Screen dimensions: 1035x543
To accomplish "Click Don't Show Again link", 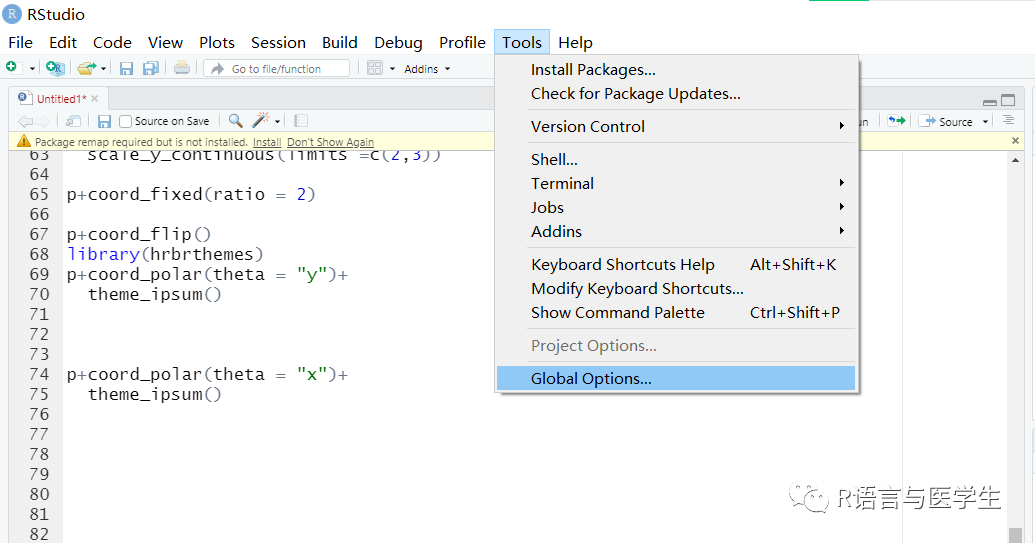I will click(330, 142).
